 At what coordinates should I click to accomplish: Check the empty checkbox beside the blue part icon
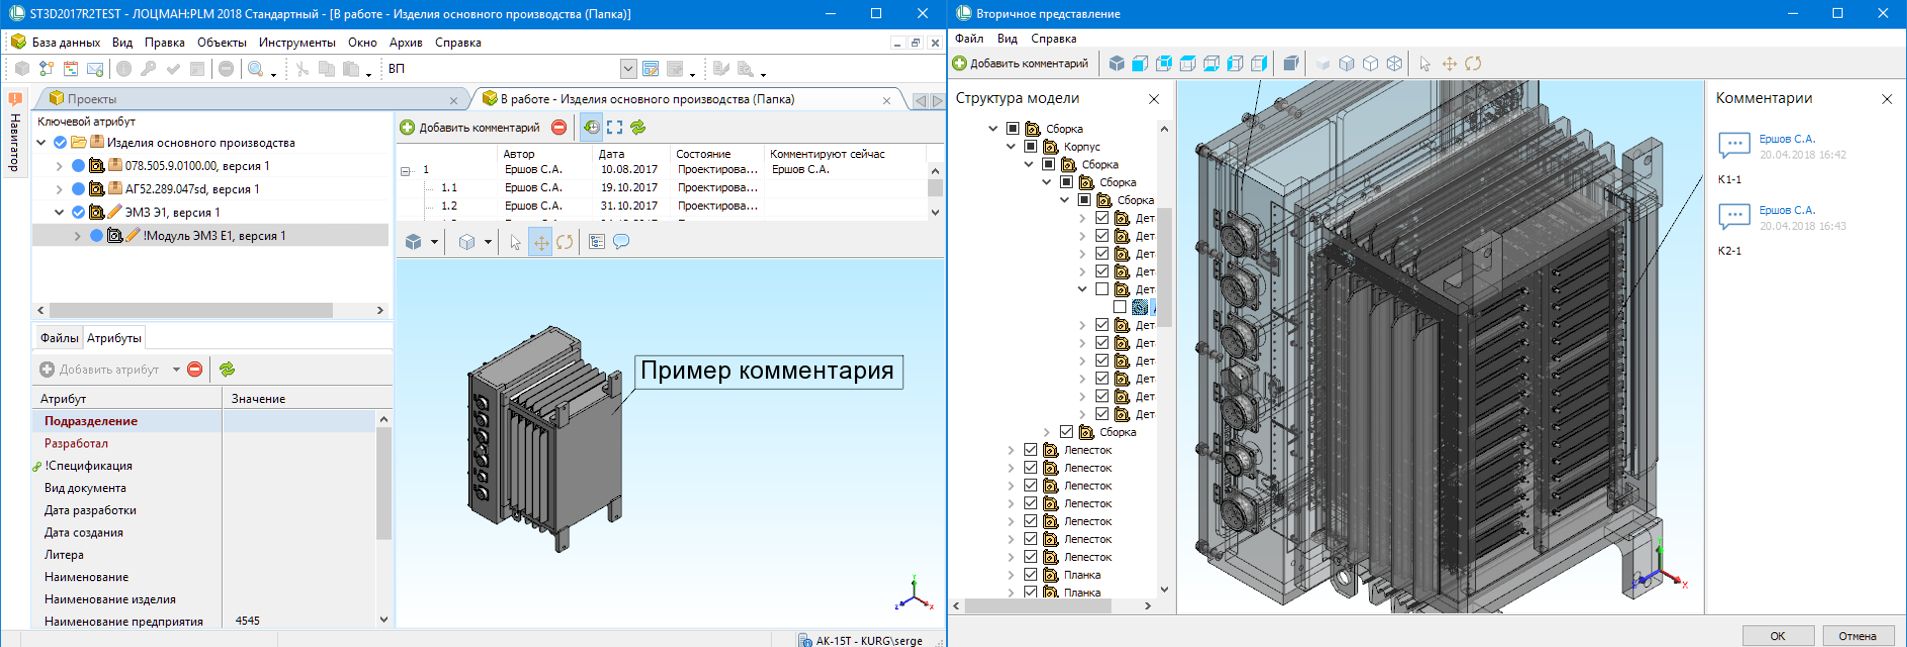[x=1120, y=307]
